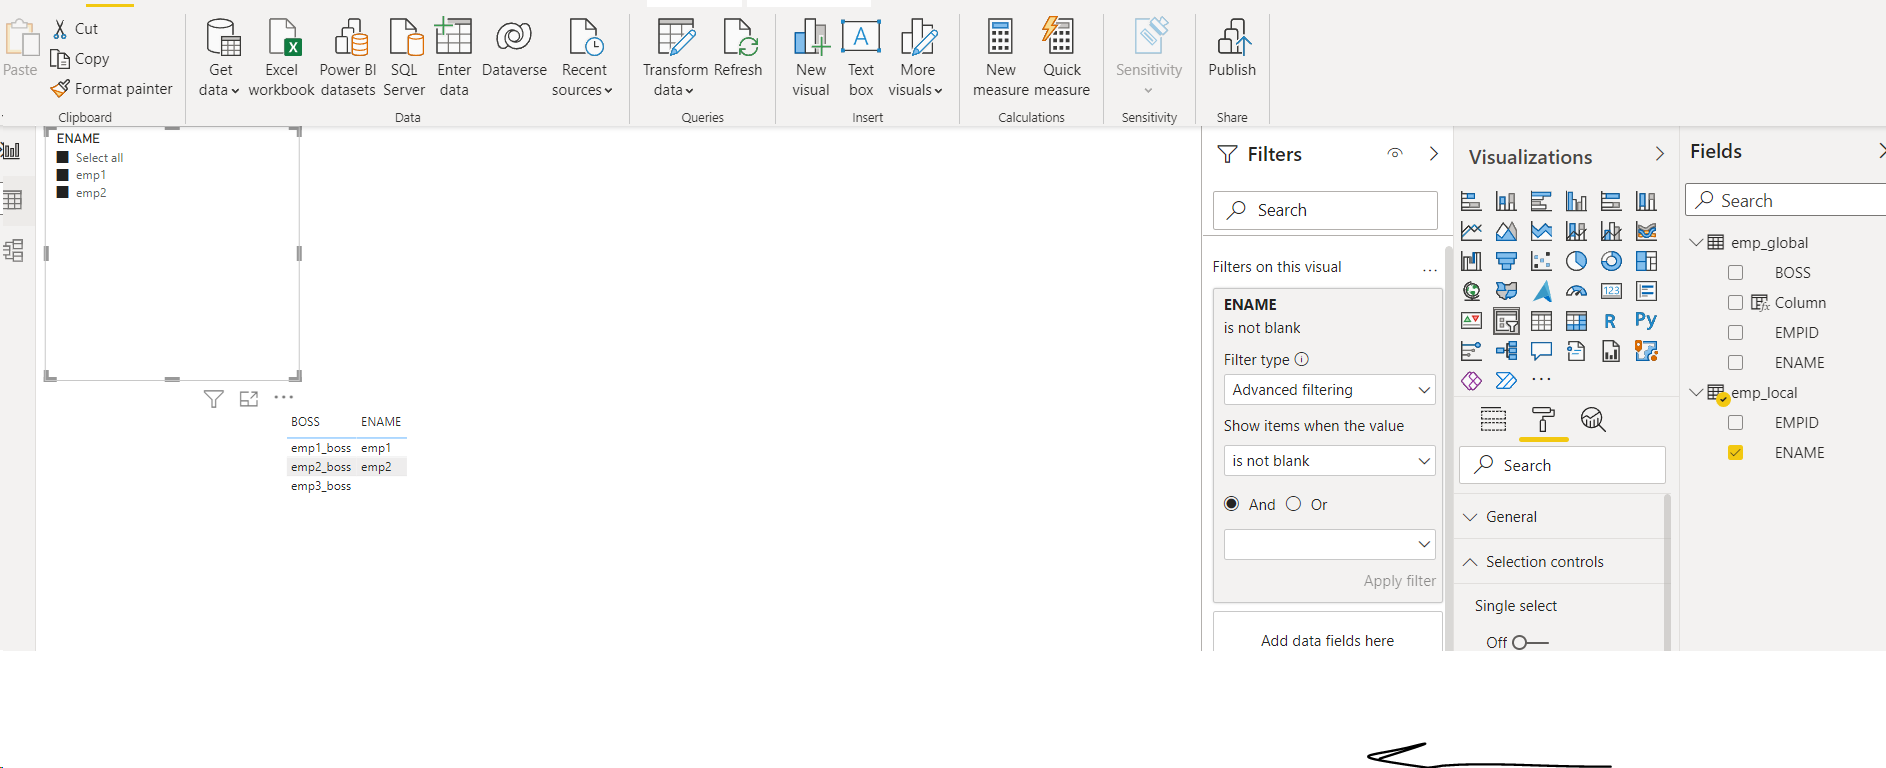Image resolution: width=1886 pixels, height=768 pixels.
Task: Activate Format painter
Action: 112,89
